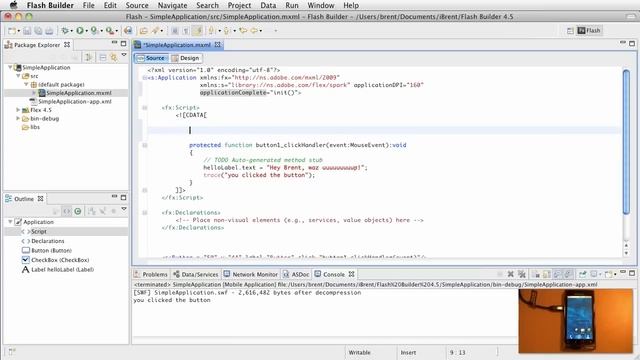Open the Problems tab
The width and height of the screenshot is (640, 360).
pos(151,274)
